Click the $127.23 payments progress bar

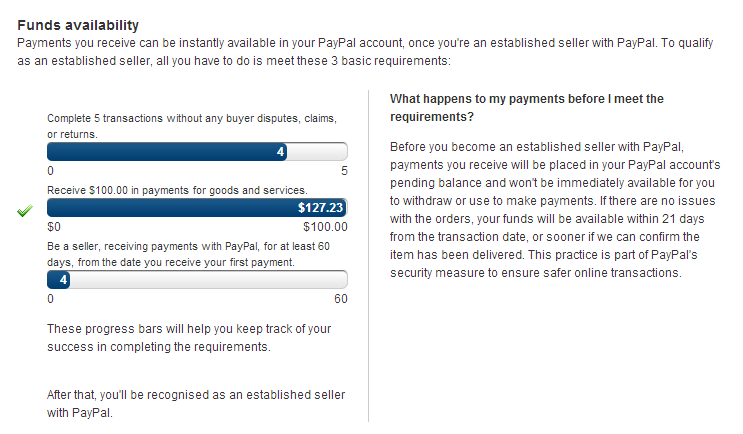point(197,208)
